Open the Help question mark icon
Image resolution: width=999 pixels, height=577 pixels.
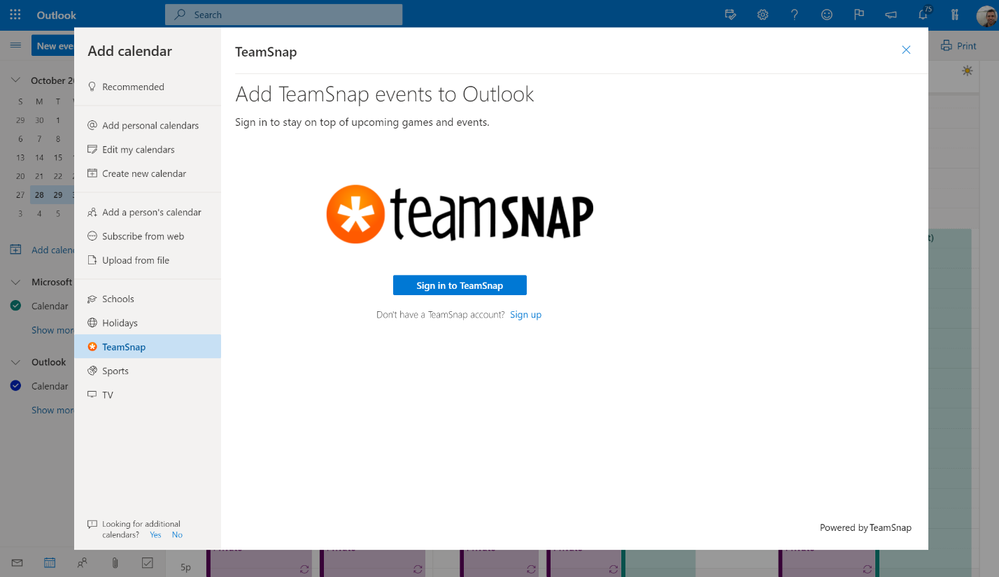(794, 15)
